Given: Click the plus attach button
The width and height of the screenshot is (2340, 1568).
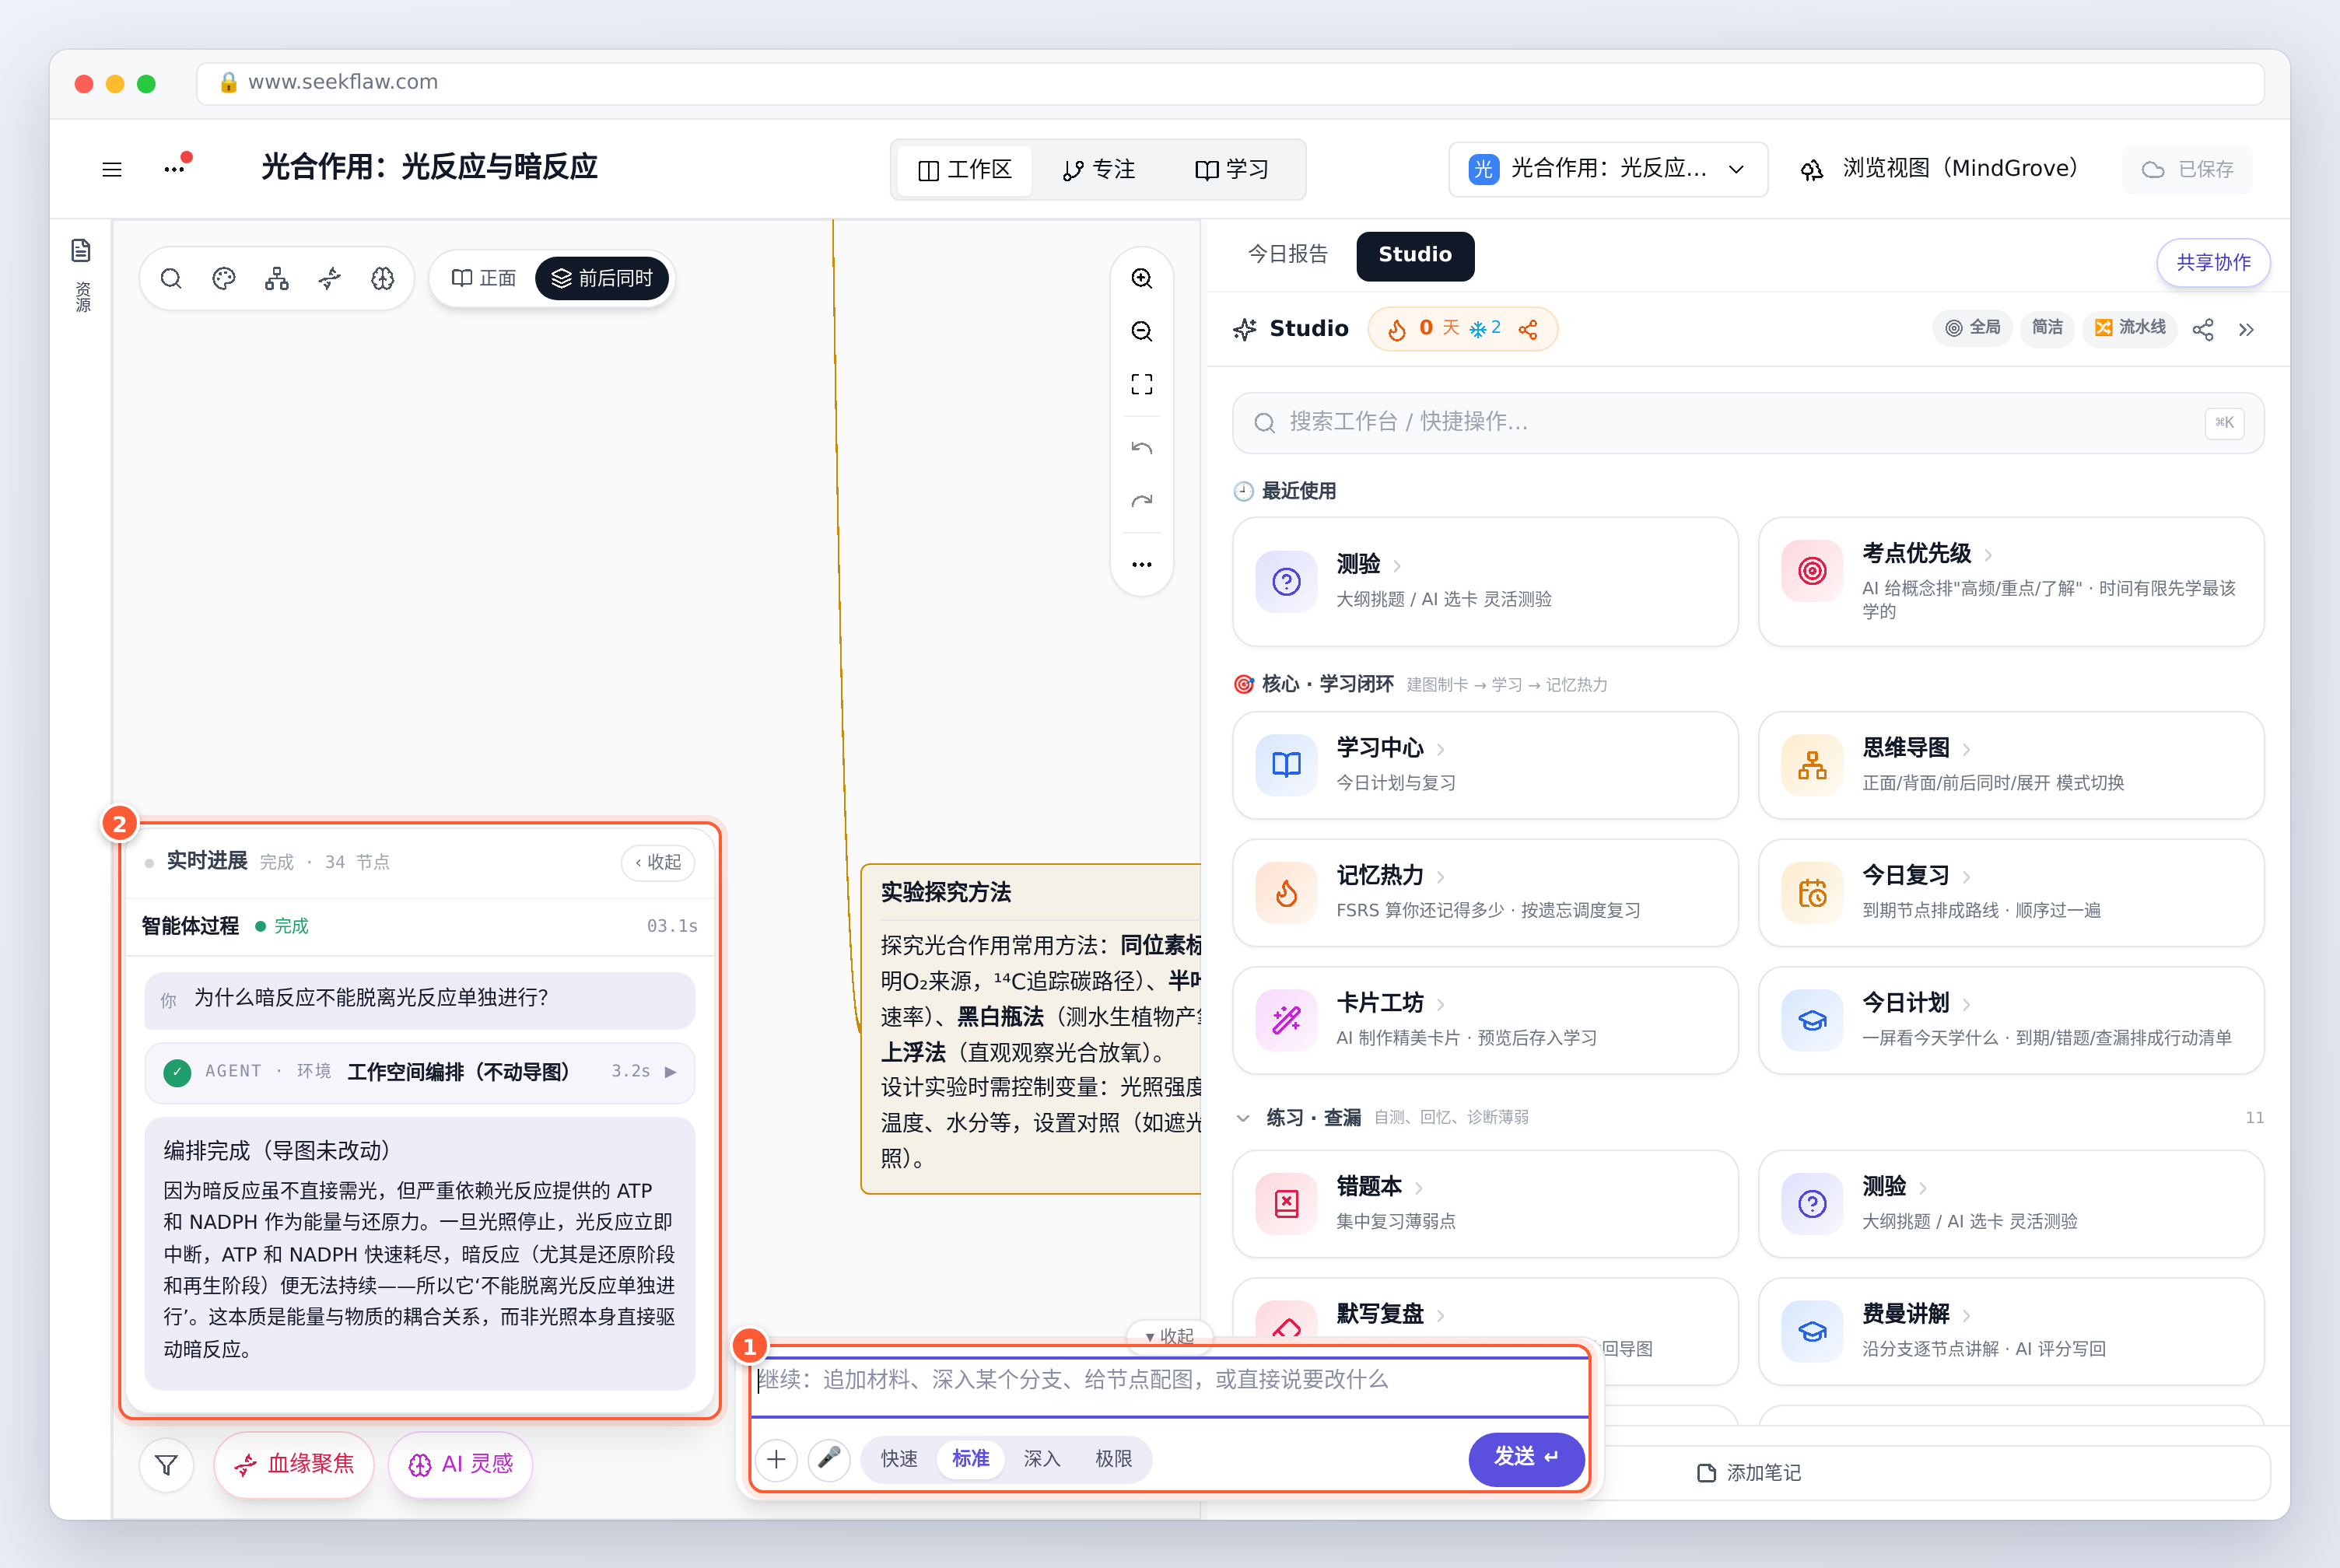Looking at the screenshot, I should (776, 1459).
